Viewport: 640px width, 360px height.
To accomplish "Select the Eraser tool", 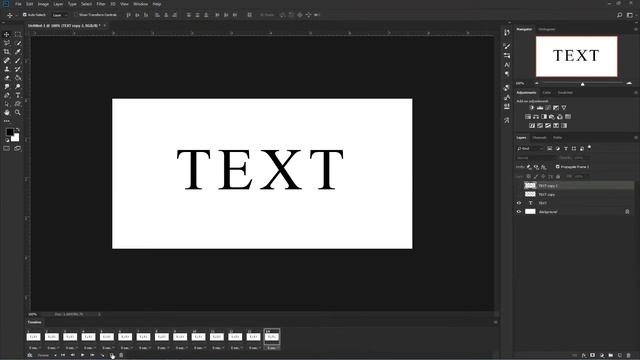I will [7, 78].
